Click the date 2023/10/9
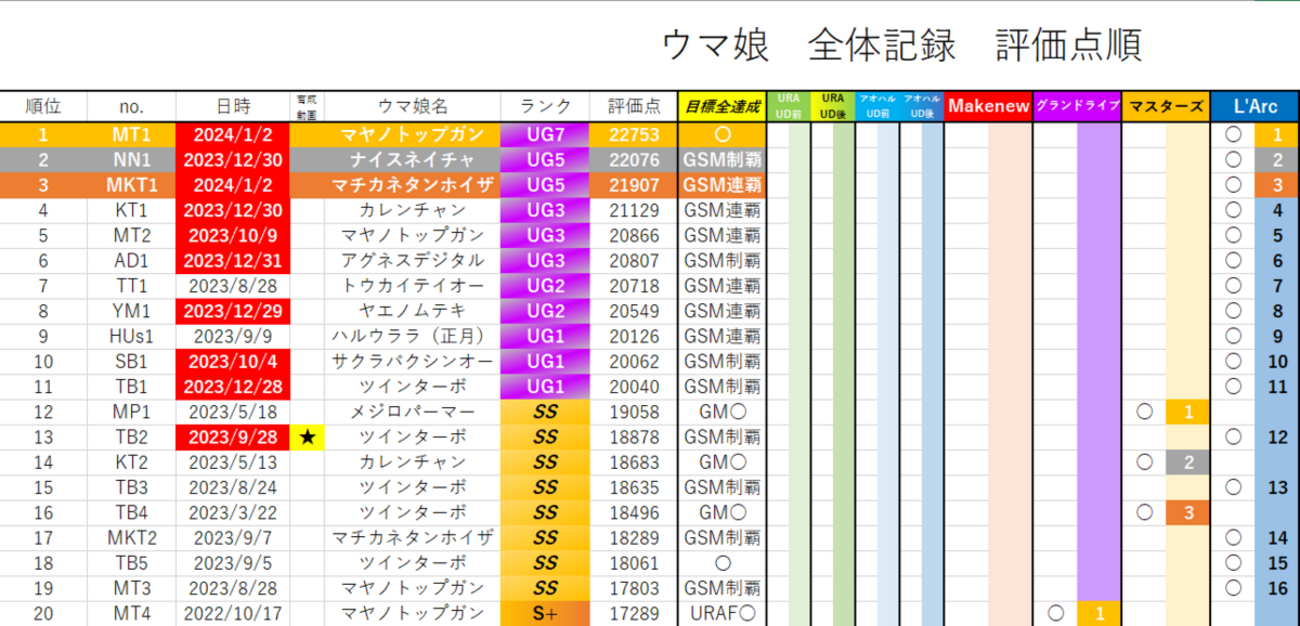The image size is (1300, 626). (x=233, y=235)
